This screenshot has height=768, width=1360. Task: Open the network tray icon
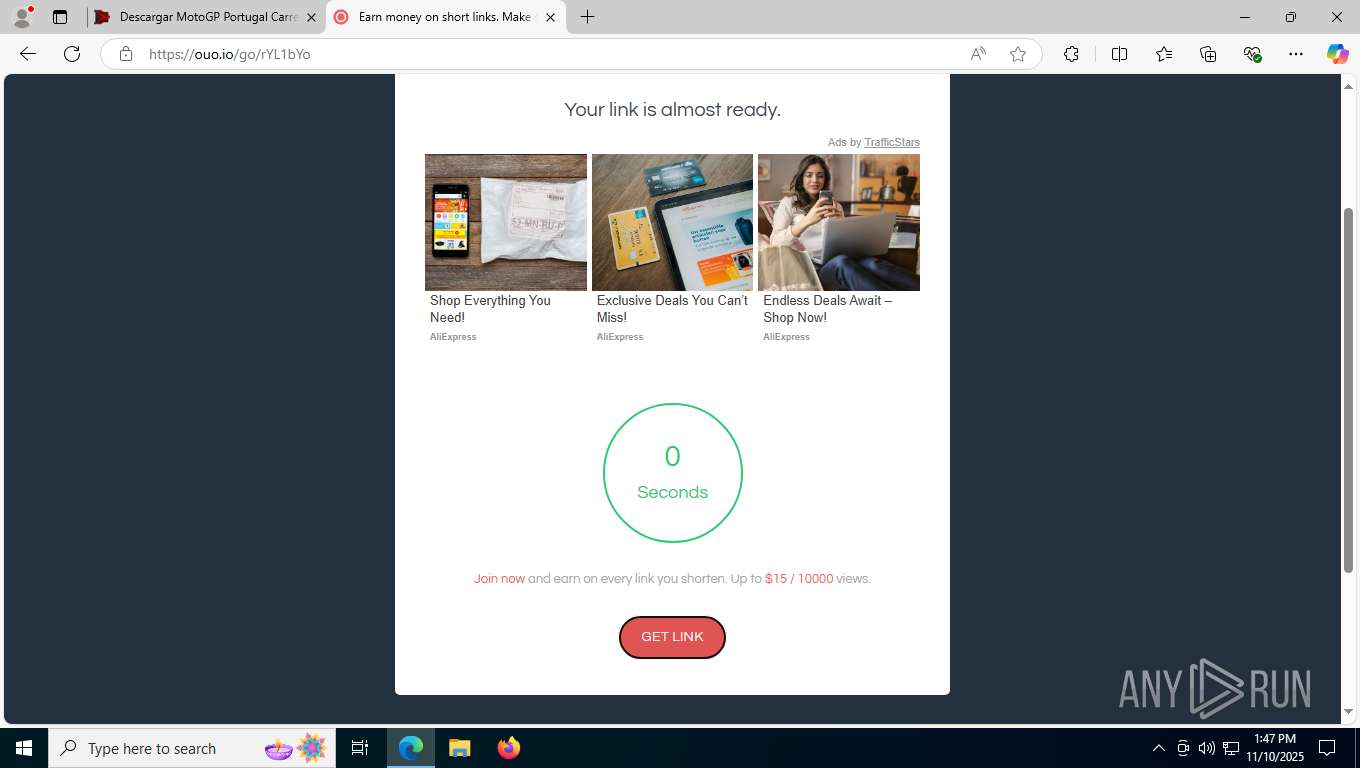click(1231, 748)
